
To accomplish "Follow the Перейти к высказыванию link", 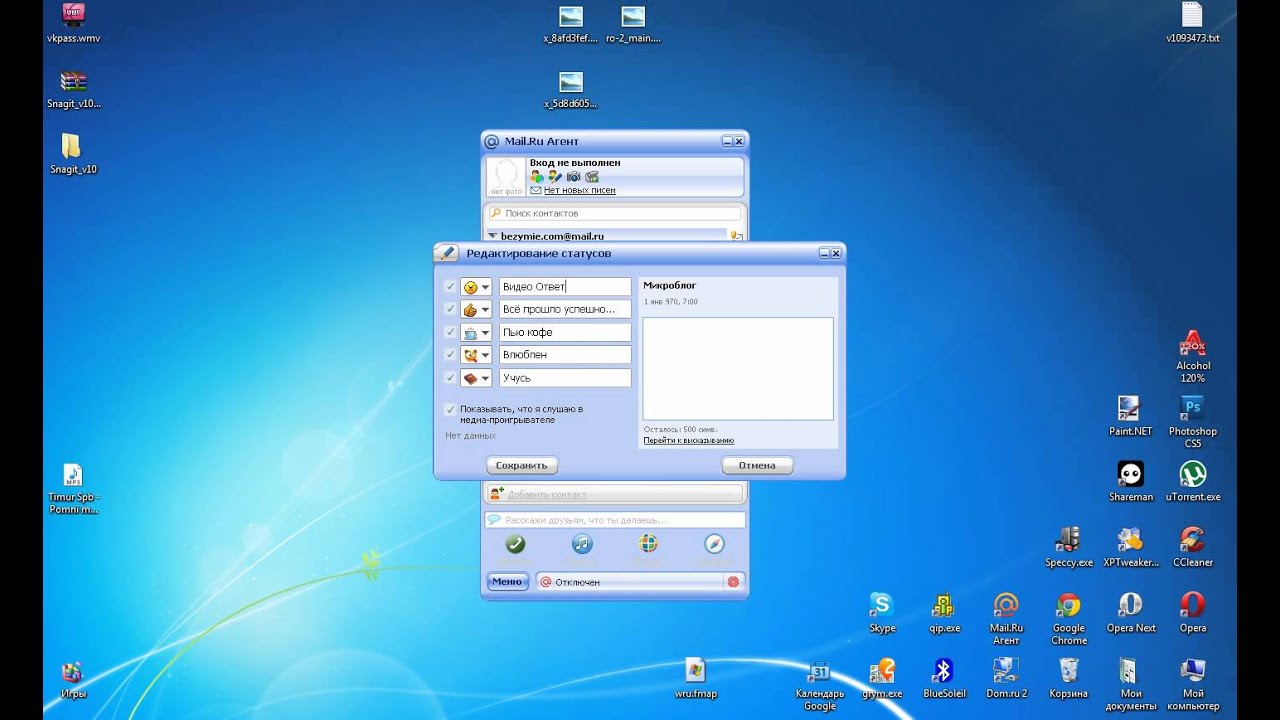I will pyautogui.click(x=689, y=440).
